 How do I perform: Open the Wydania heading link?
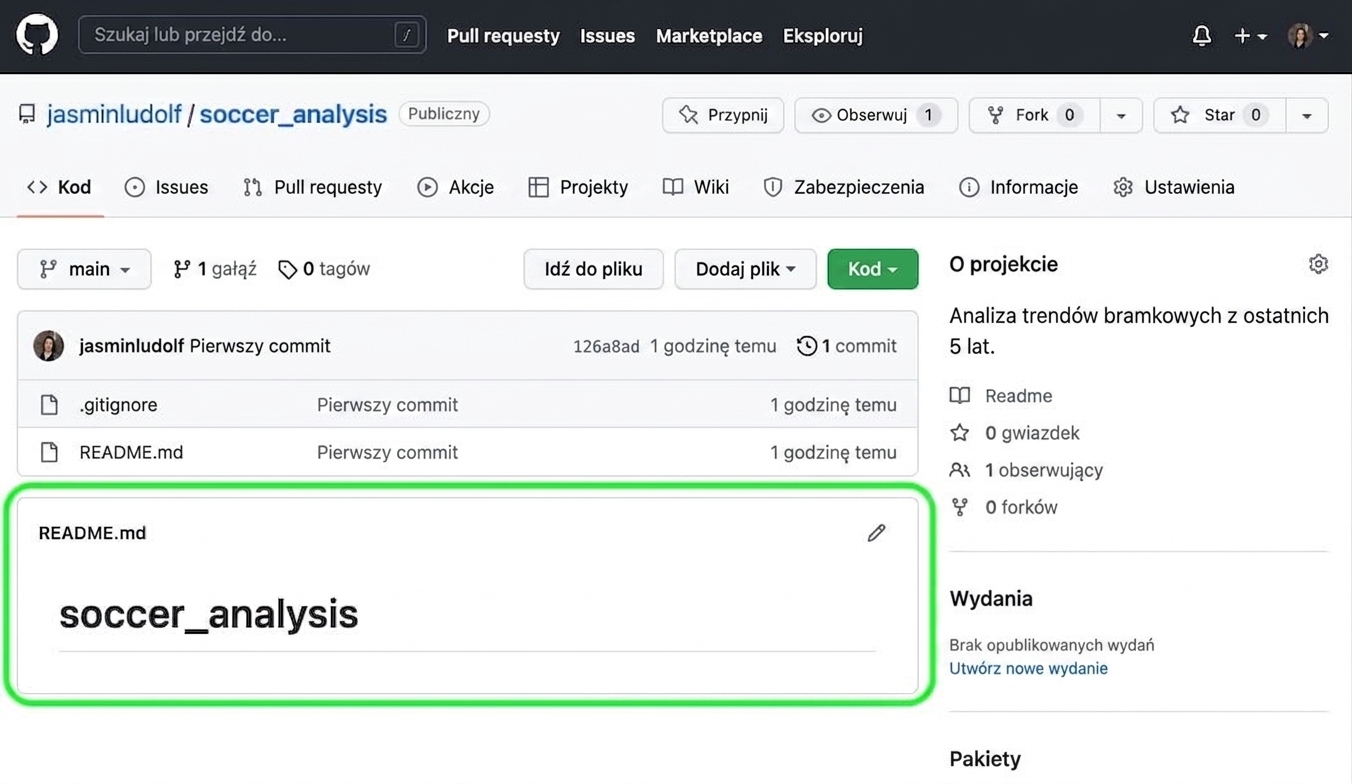[991, 599]
